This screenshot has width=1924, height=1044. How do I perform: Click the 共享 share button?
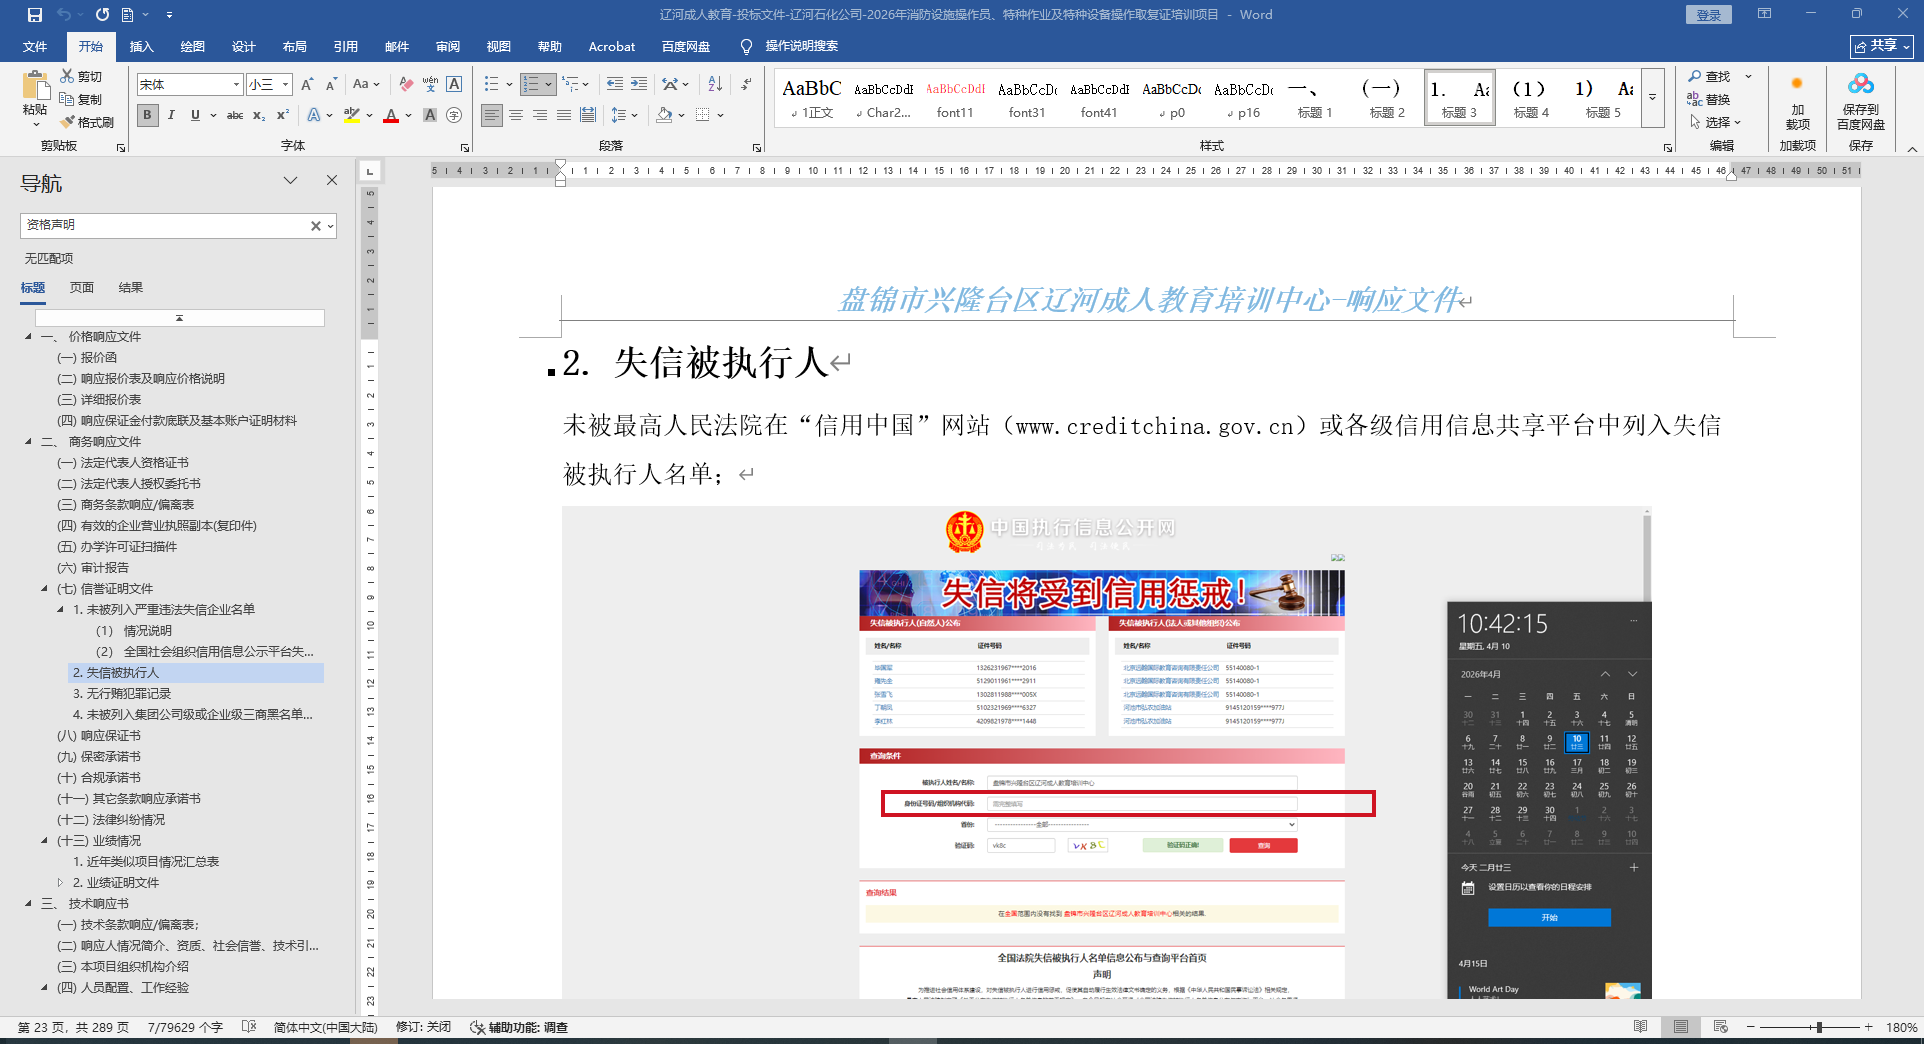coord(1881,46)
